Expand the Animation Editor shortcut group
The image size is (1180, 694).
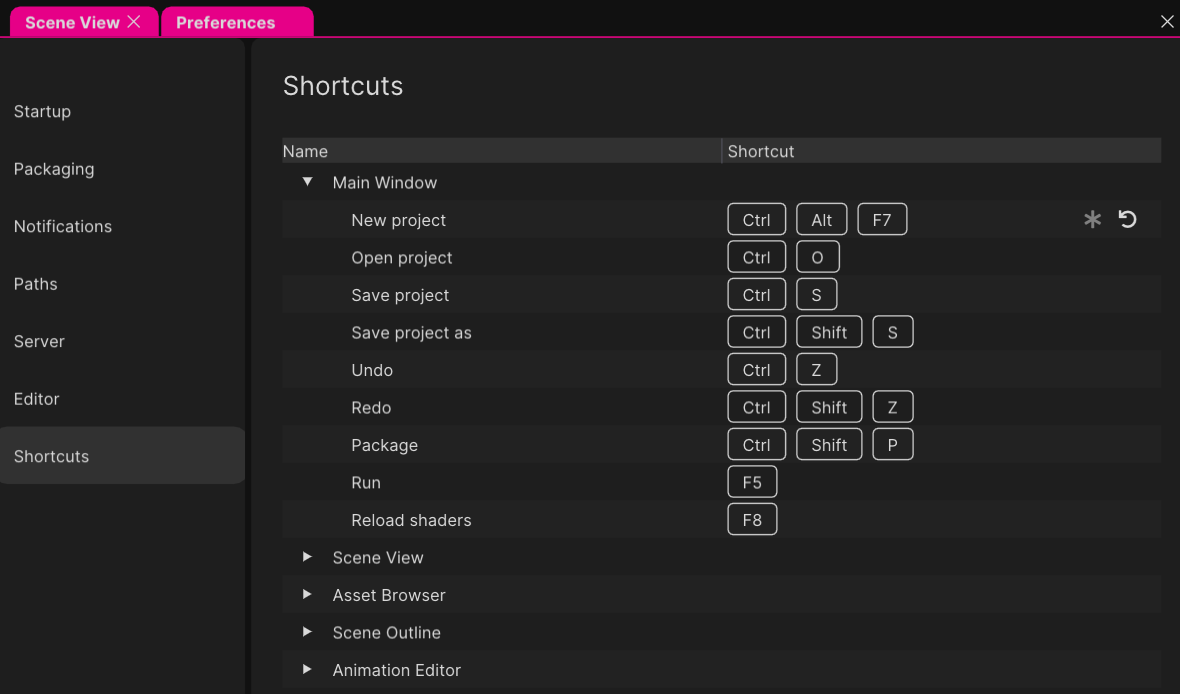307,670
